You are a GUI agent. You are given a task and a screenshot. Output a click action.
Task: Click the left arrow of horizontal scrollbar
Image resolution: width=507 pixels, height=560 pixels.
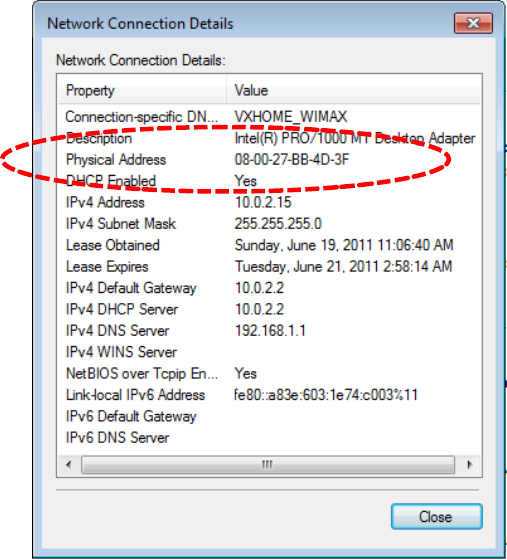69,465
